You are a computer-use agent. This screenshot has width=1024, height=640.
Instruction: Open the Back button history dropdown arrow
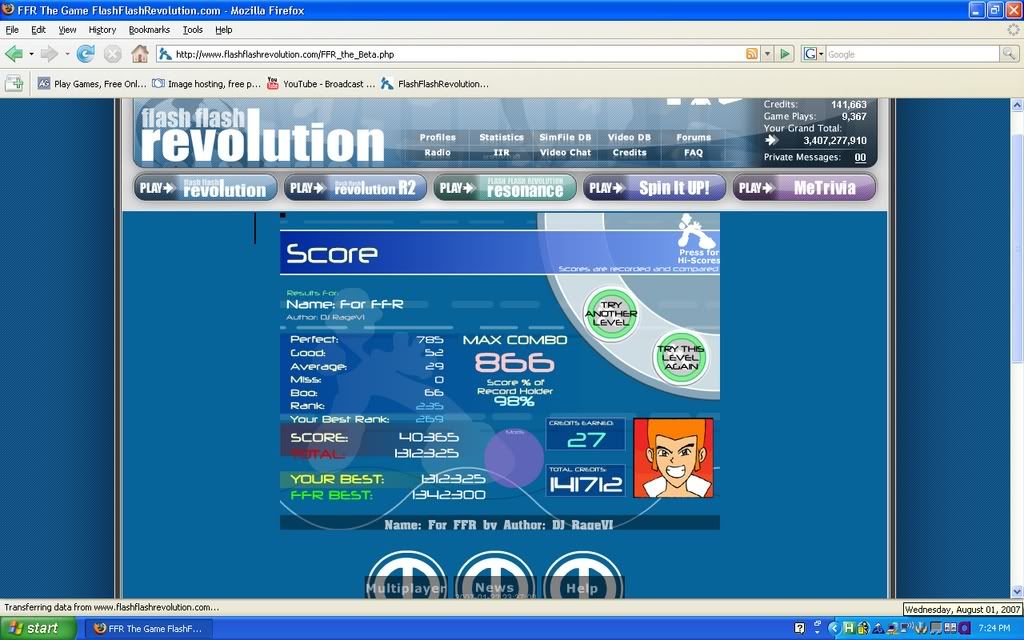(x=32, y=54)
